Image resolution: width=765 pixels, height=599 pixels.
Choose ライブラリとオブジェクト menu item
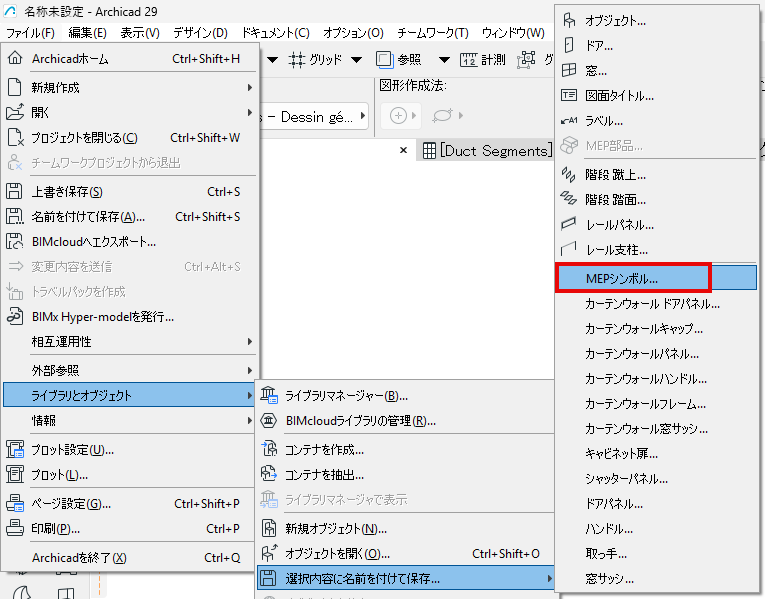(129, 395)
